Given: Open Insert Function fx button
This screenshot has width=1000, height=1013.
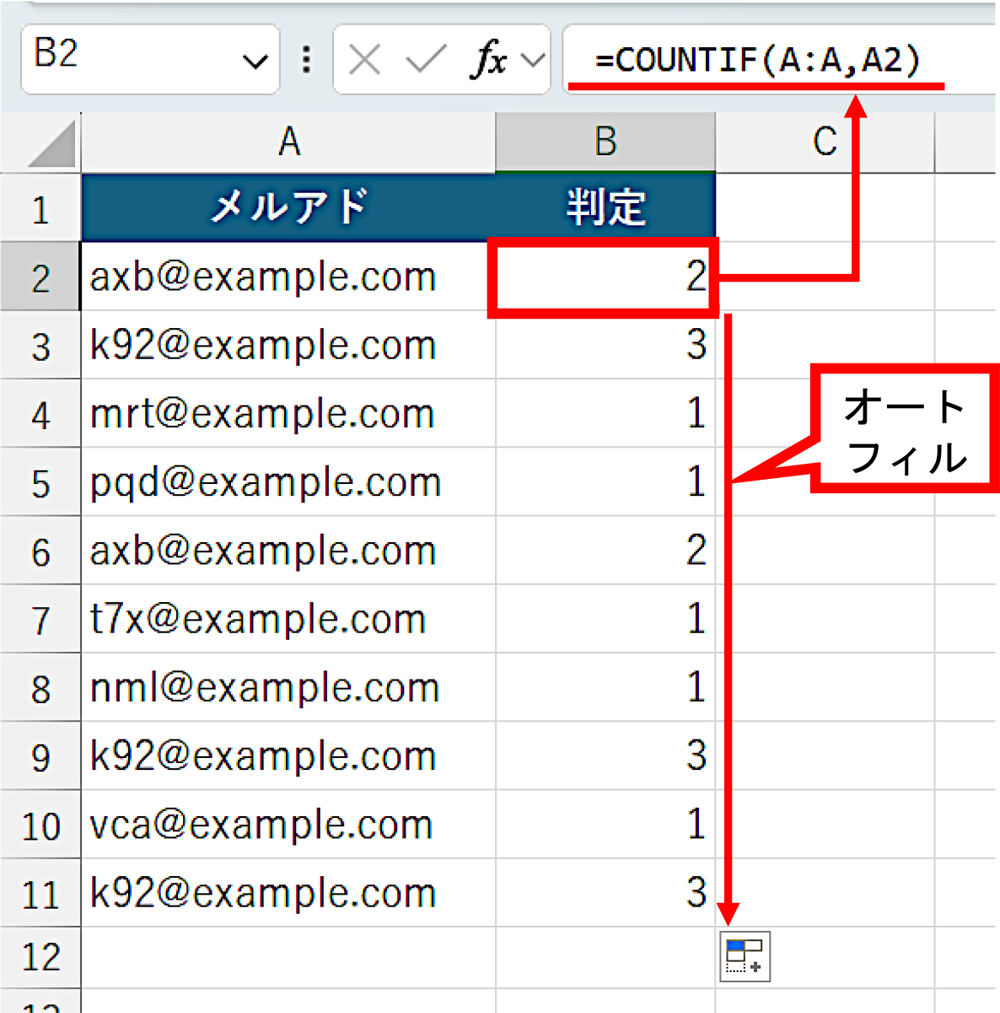Looking at the screenshot, I should tap(490, 61).
